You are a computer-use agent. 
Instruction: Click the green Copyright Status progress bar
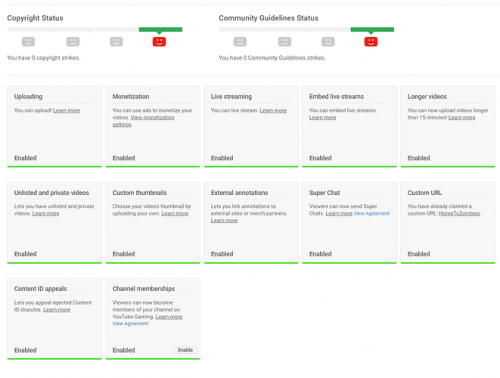point(160,30)
